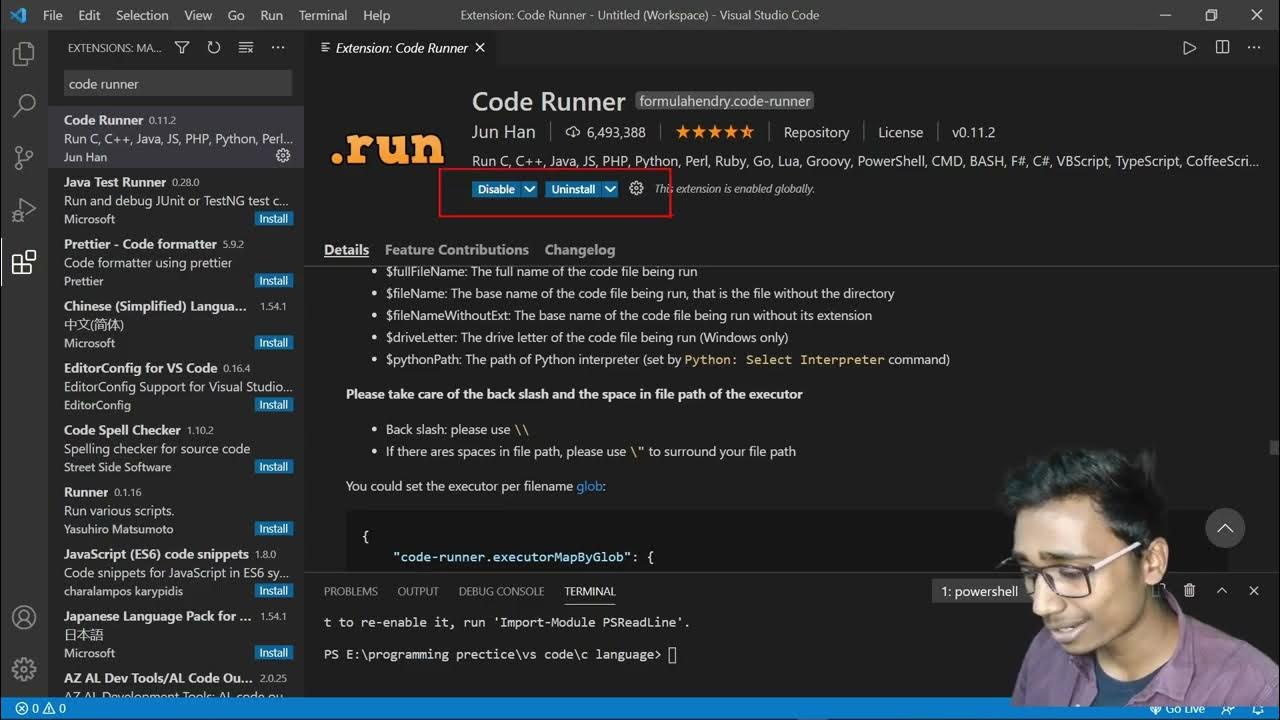Open the glob hyperlink
The image size is (1280, 720).
(589, 486)
